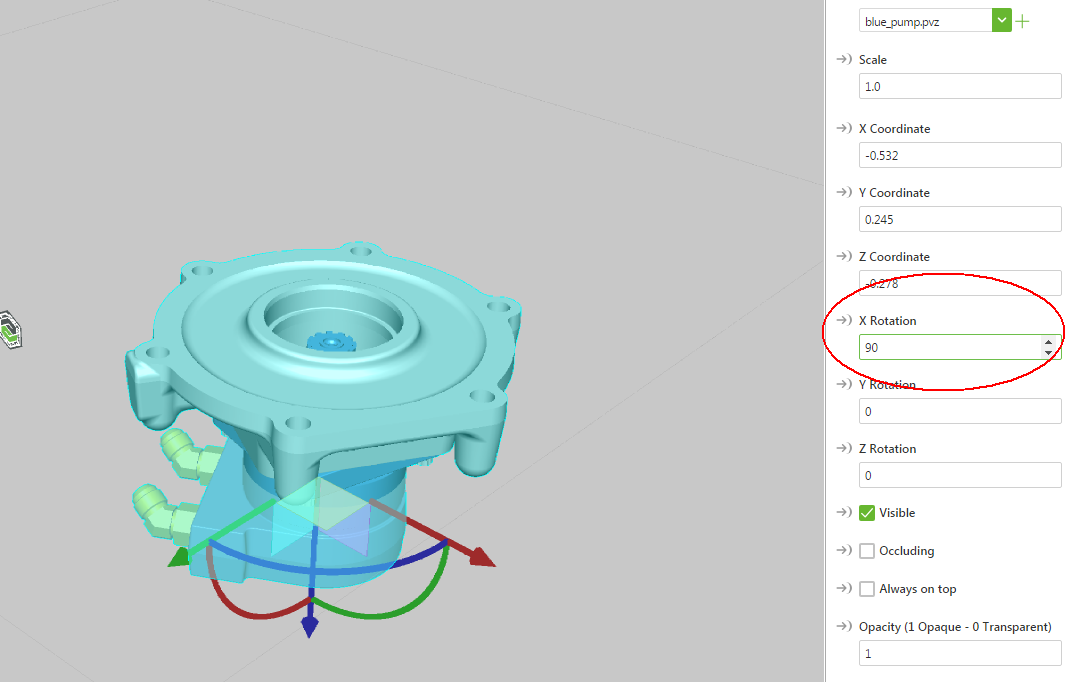Click the Y Coordinate input field
The height and width of the screenshot is (682, 1069).
coord(960,220)
